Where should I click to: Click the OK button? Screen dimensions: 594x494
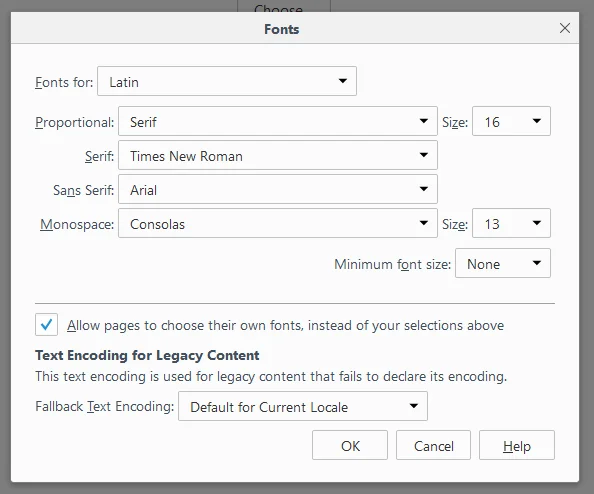pyautogui.click(x=350, y=446)
